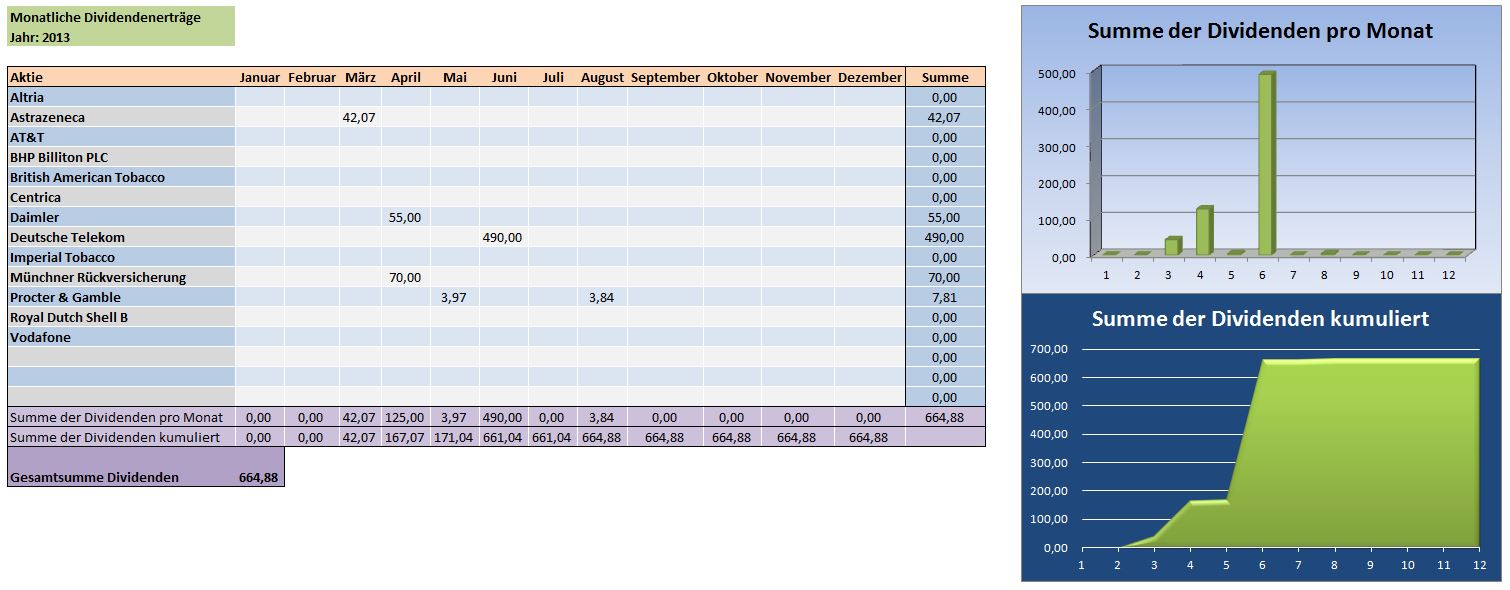The height and width of the screenshot is (590, 1510).
Task: Select the 'Royal Dutch Shell B' row label
Action: (121, 317)
